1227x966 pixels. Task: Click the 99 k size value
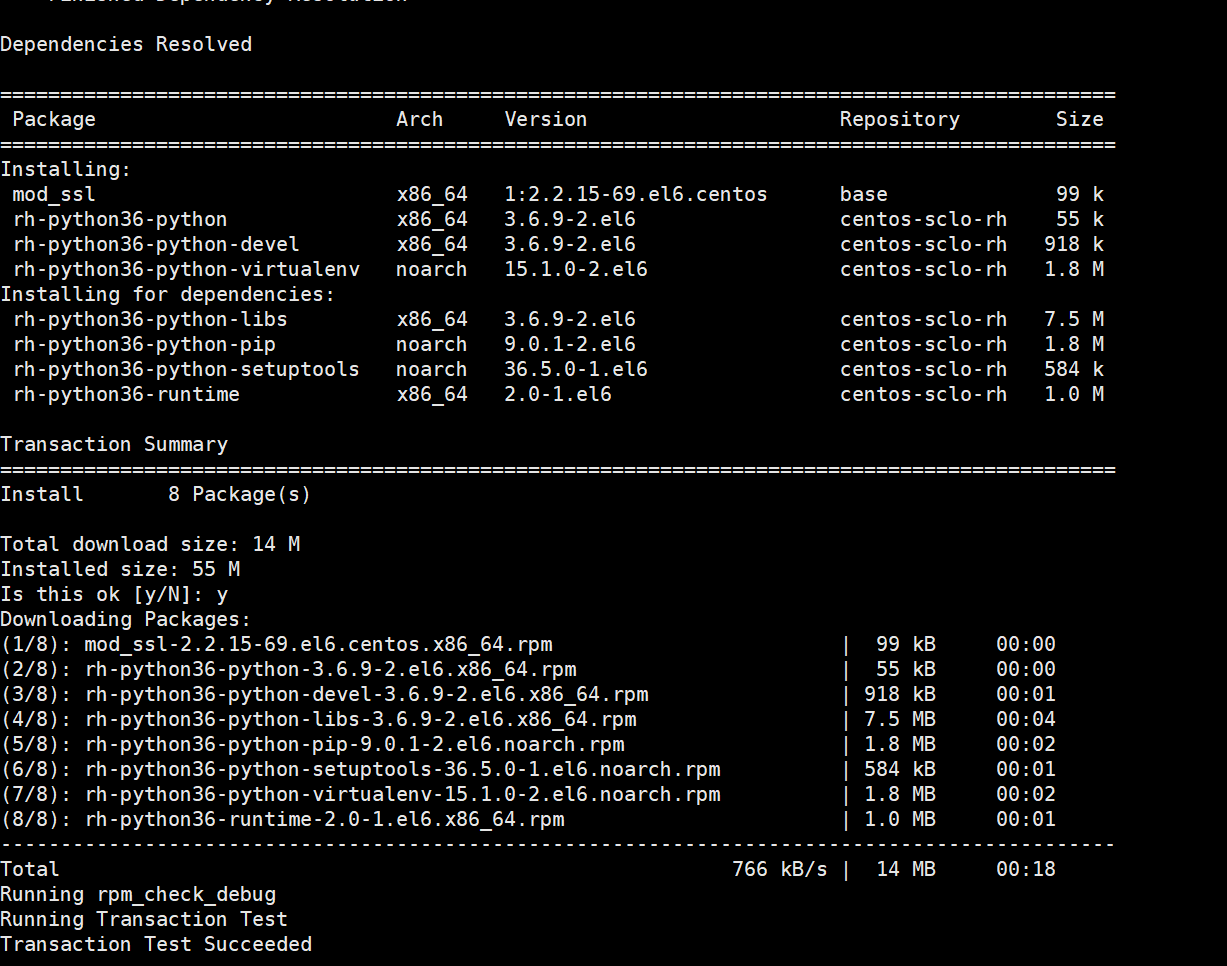pyautogui.click(x=1080, y=194)
